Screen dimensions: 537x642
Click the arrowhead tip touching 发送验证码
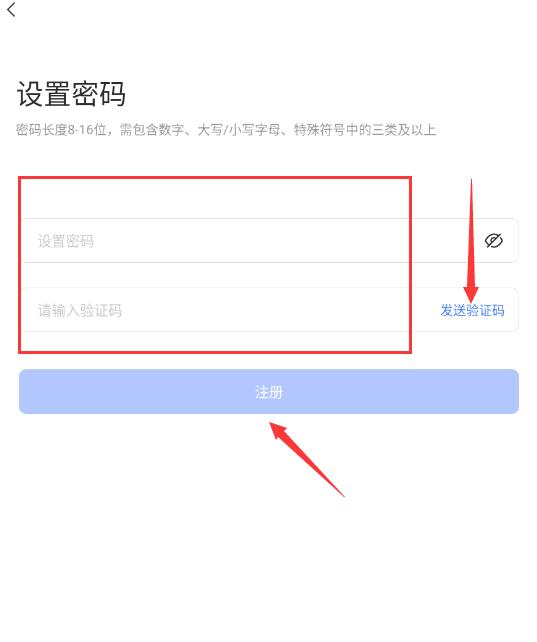point(471,301)
